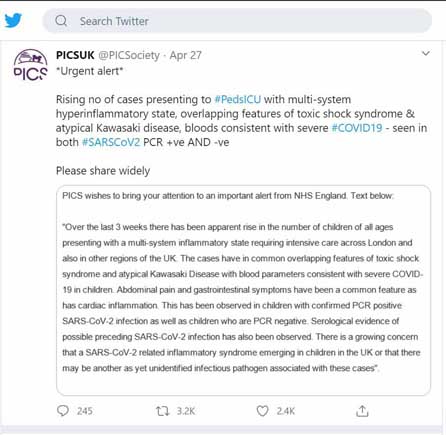Open the @PICSociety handle link
The height and width of the screenshot is (435, 446).
pyautogui.click(x=129, y=55)
